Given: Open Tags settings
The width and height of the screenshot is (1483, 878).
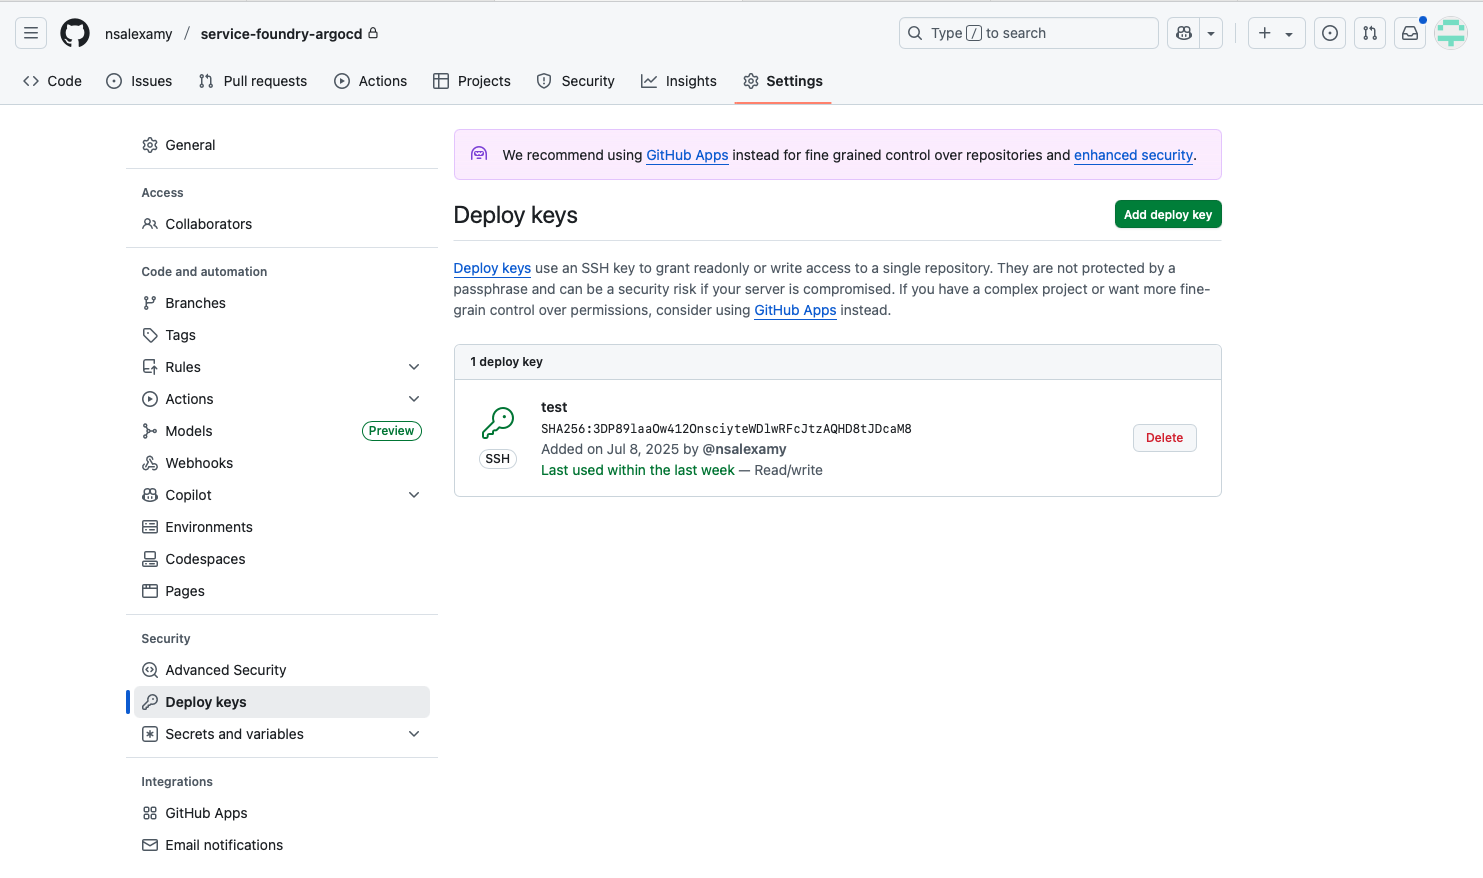Looking at the screenshot, I should 282,335.
